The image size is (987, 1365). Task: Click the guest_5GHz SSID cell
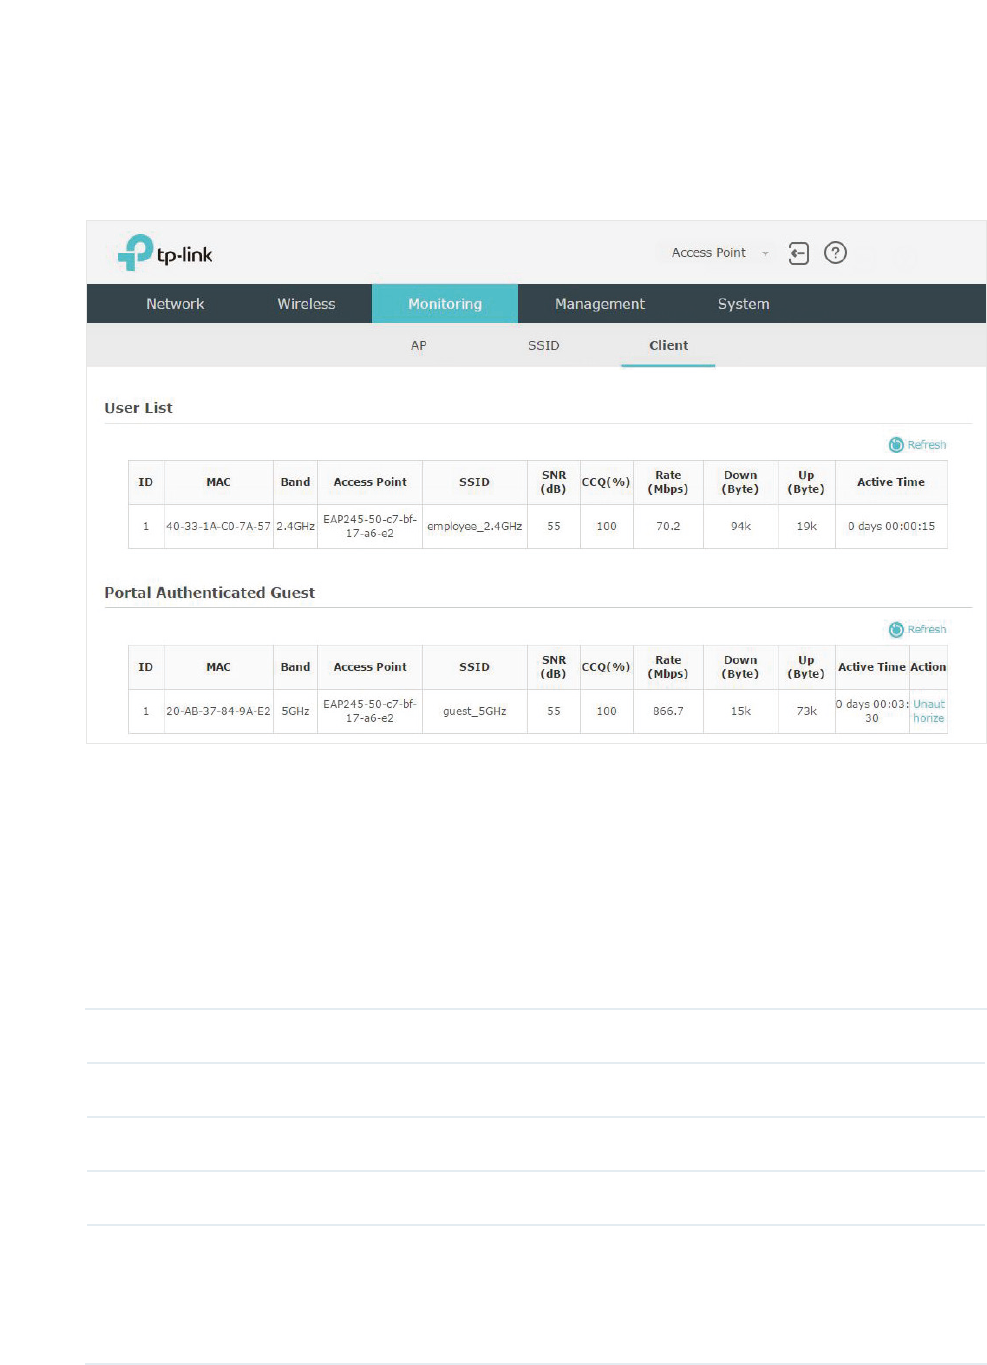click(474, 711)
